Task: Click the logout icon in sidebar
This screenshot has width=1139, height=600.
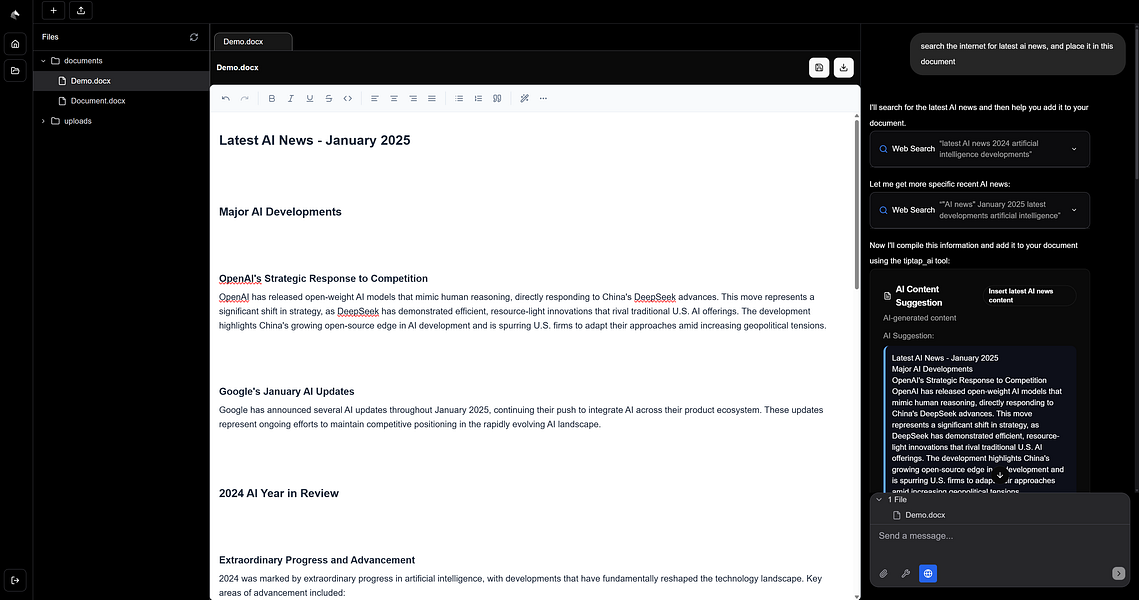Action: (x=15, y=580)
